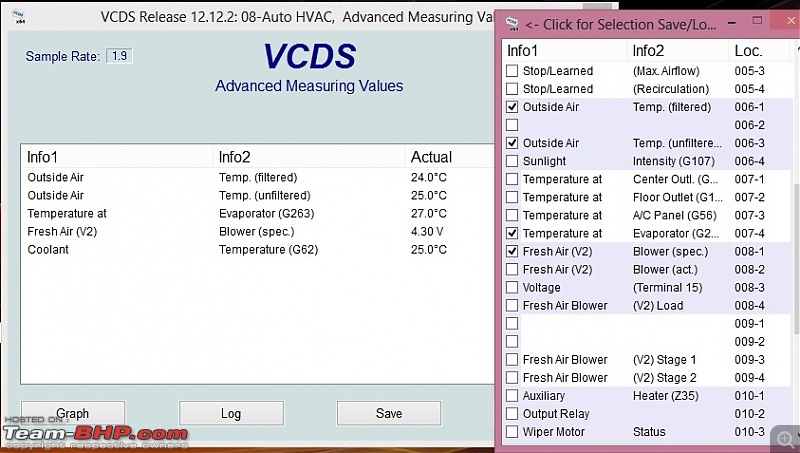Click the Sample Rate value field

pyautogui.click(x=119, y=56)
